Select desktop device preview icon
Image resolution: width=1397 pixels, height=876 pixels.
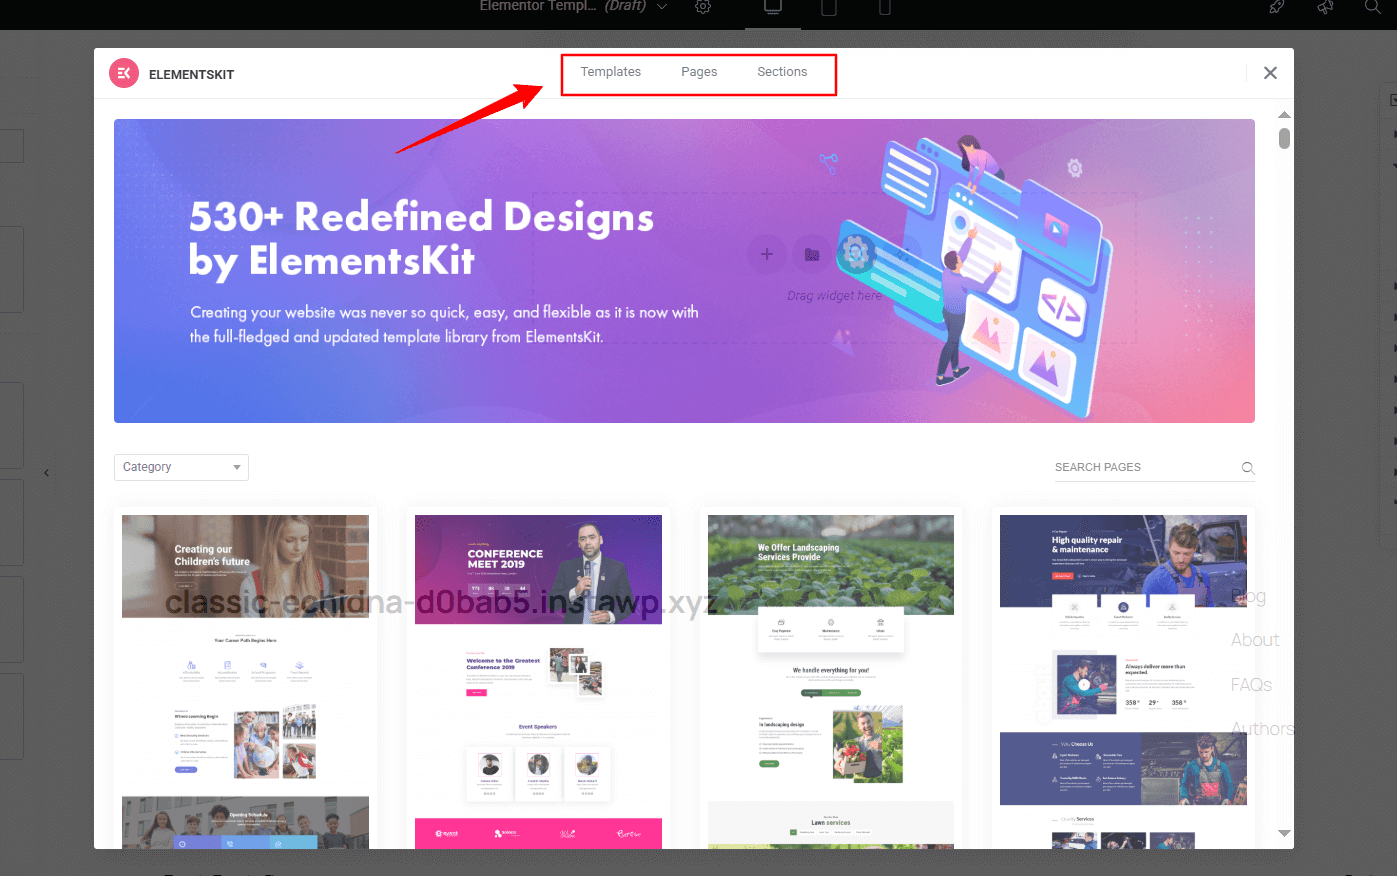[773, 7]
